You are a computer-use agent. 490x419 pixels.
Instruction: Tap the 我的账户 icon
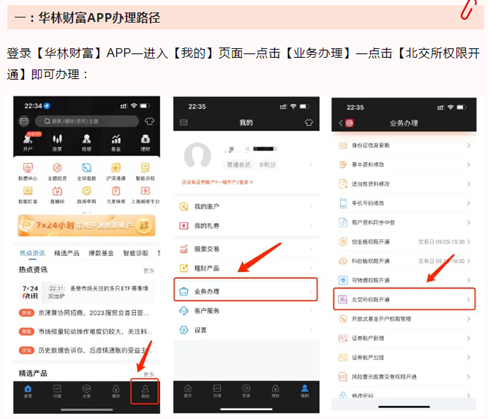click(184, 207)
